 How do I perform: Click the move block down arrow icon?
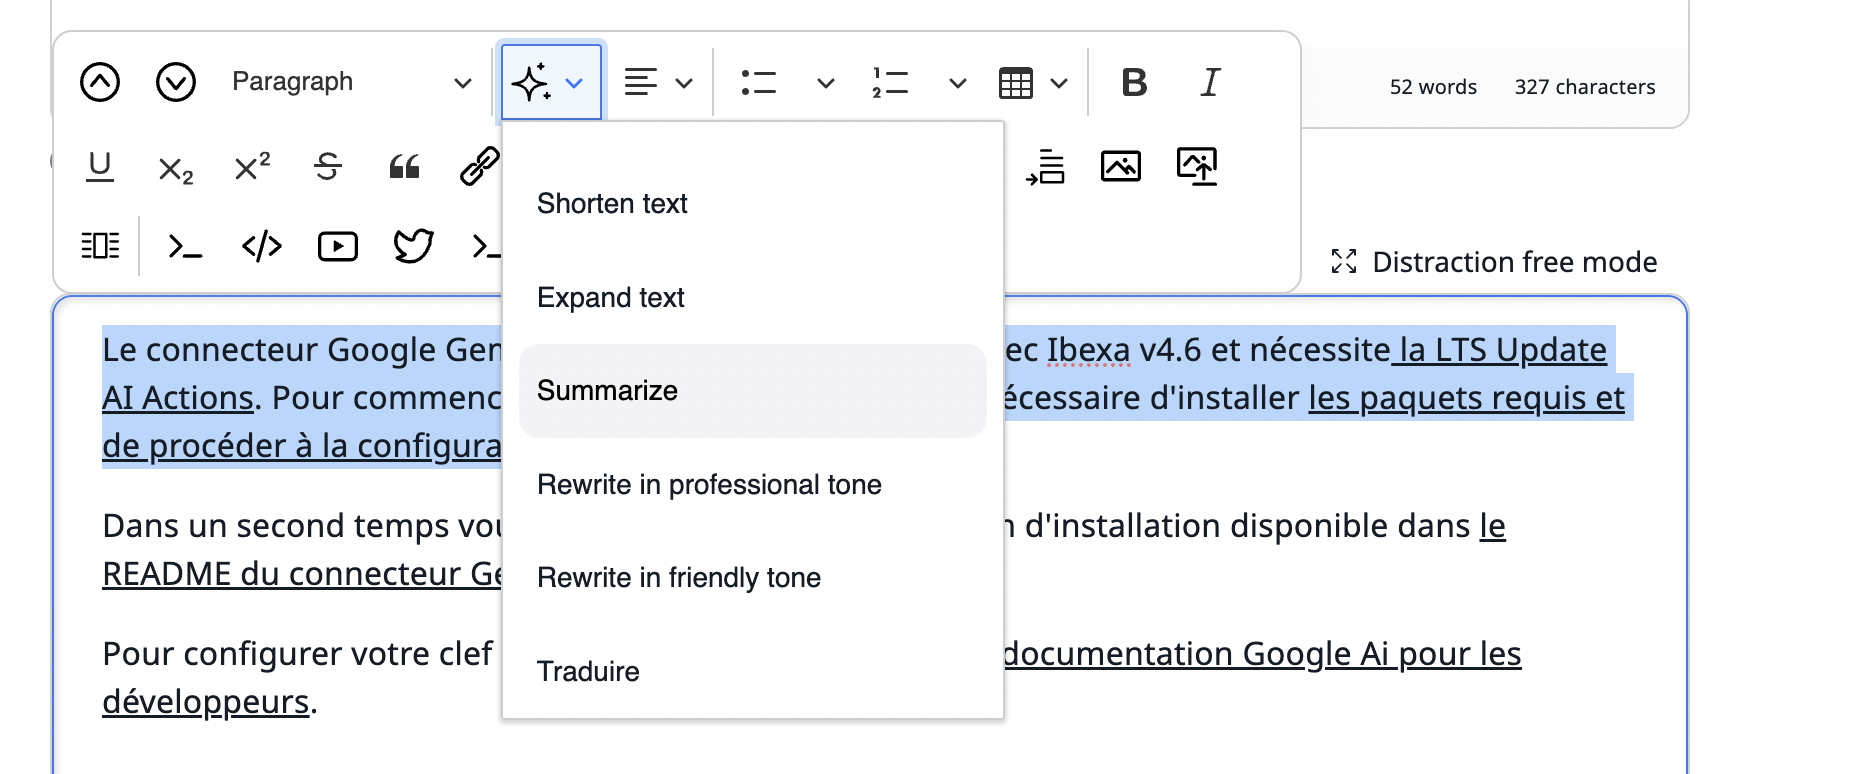(176, 82)
